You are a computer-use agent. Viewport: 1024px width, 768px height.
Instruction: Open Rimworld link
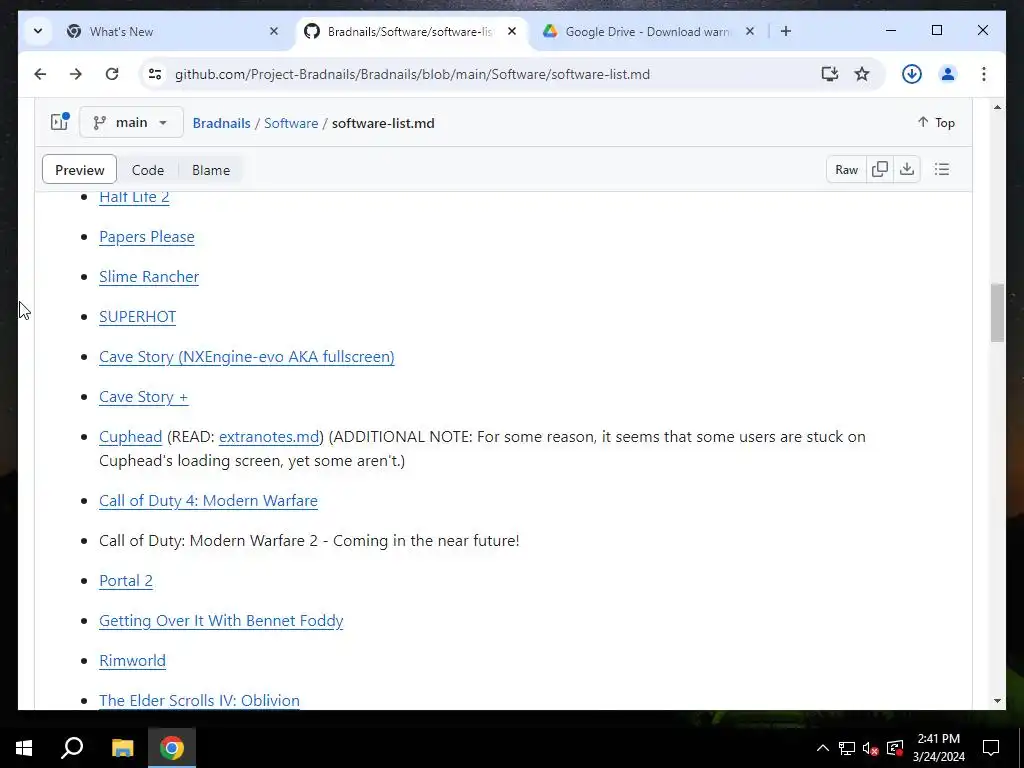point(133,660)
